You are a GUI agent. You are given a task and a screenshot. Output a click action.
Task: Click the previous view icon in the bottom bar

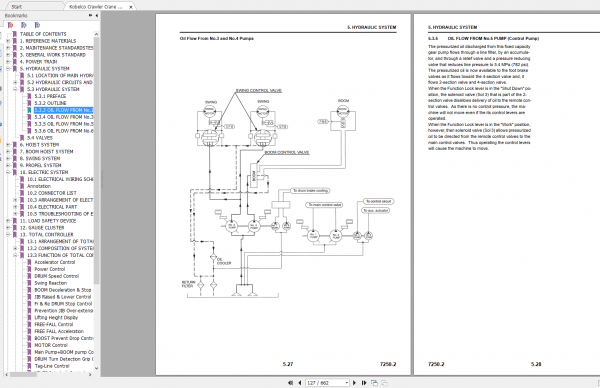click(x=374, y=383)
